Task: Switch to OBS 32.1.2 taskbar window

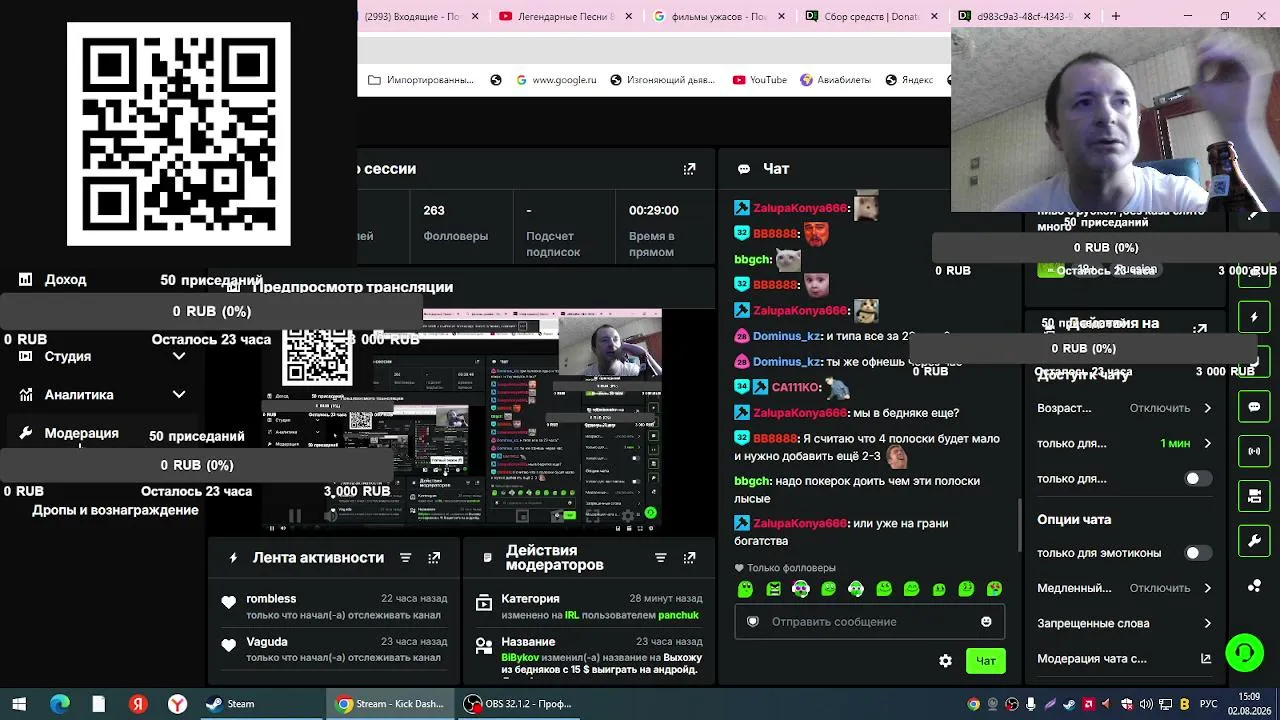Action: pyautogui.click(x=520, y=704)
